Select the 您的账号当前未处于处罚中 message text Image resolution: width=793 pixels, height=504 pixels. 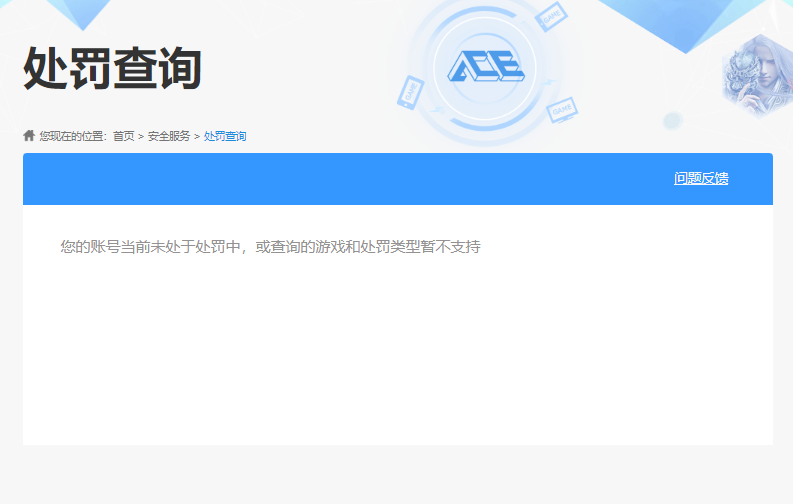270,247
